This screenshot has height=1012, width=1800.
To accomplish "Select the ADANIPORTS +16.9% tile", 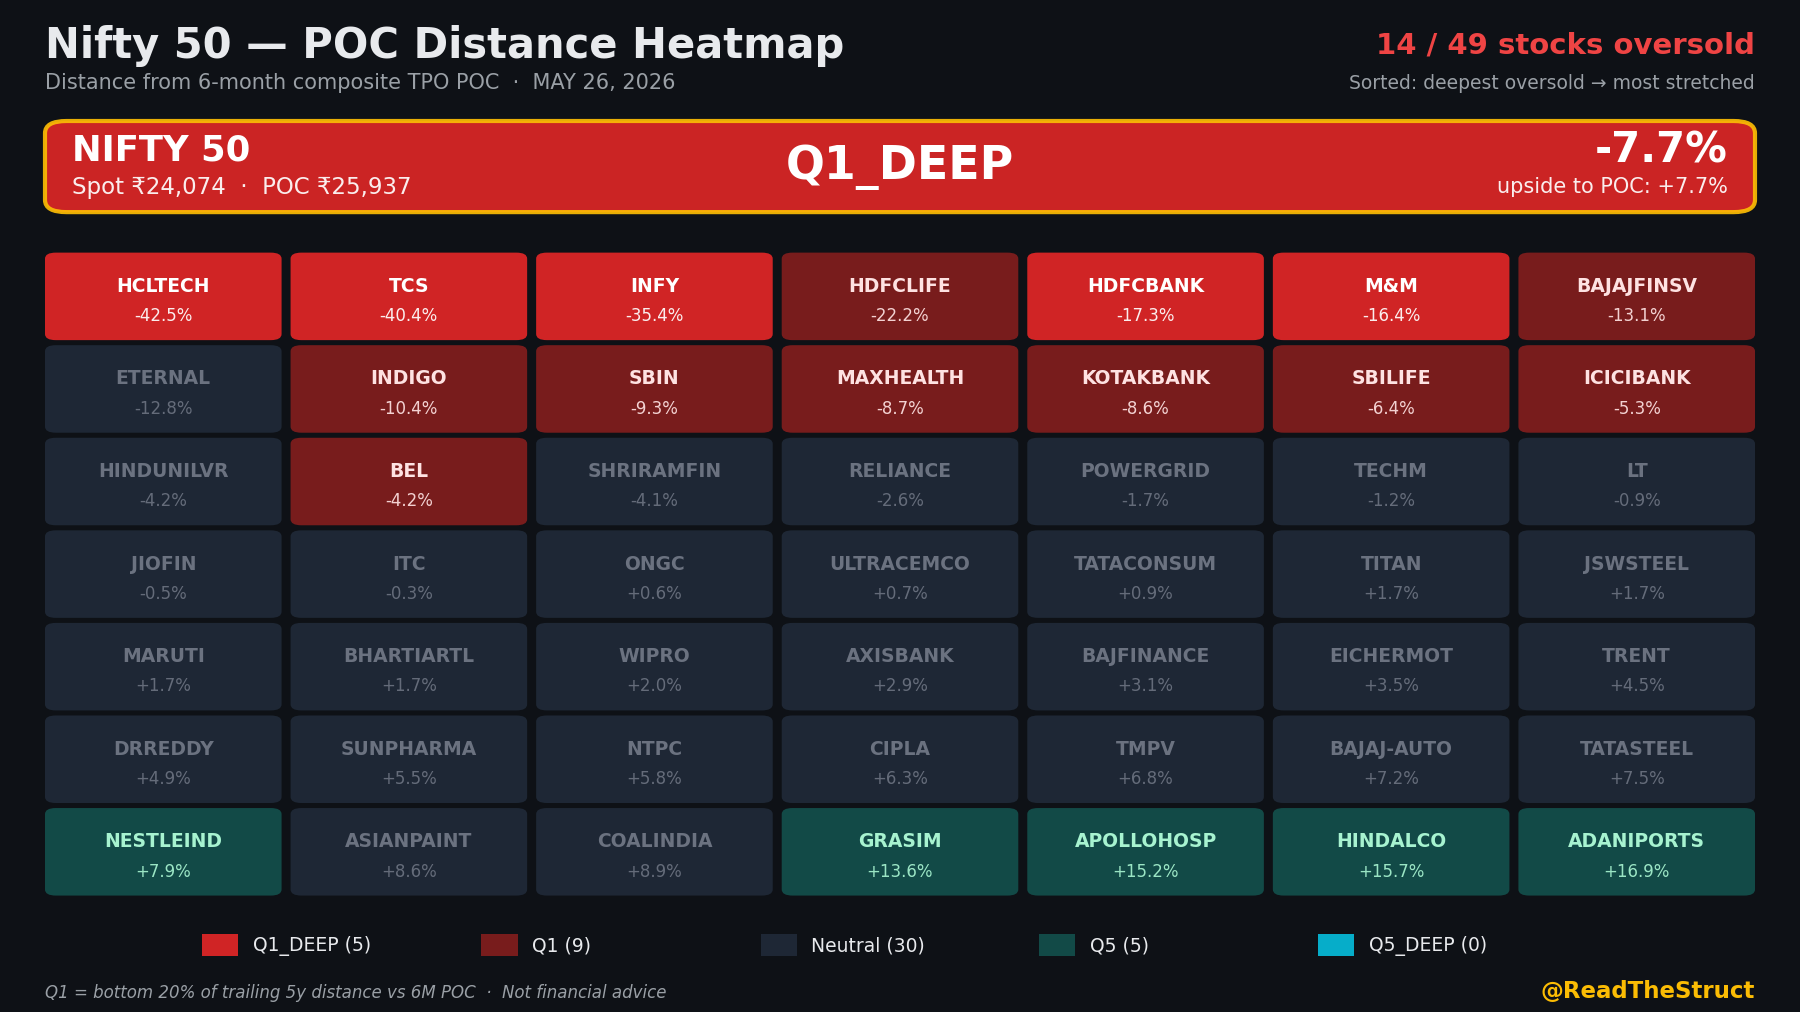I will point(1636,852).
